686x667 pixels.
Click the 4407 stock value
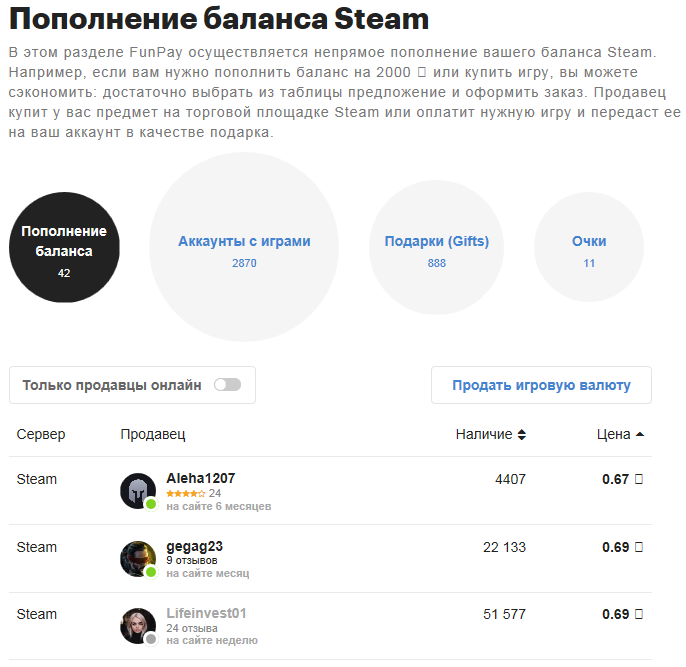click(x=511, y=479)
